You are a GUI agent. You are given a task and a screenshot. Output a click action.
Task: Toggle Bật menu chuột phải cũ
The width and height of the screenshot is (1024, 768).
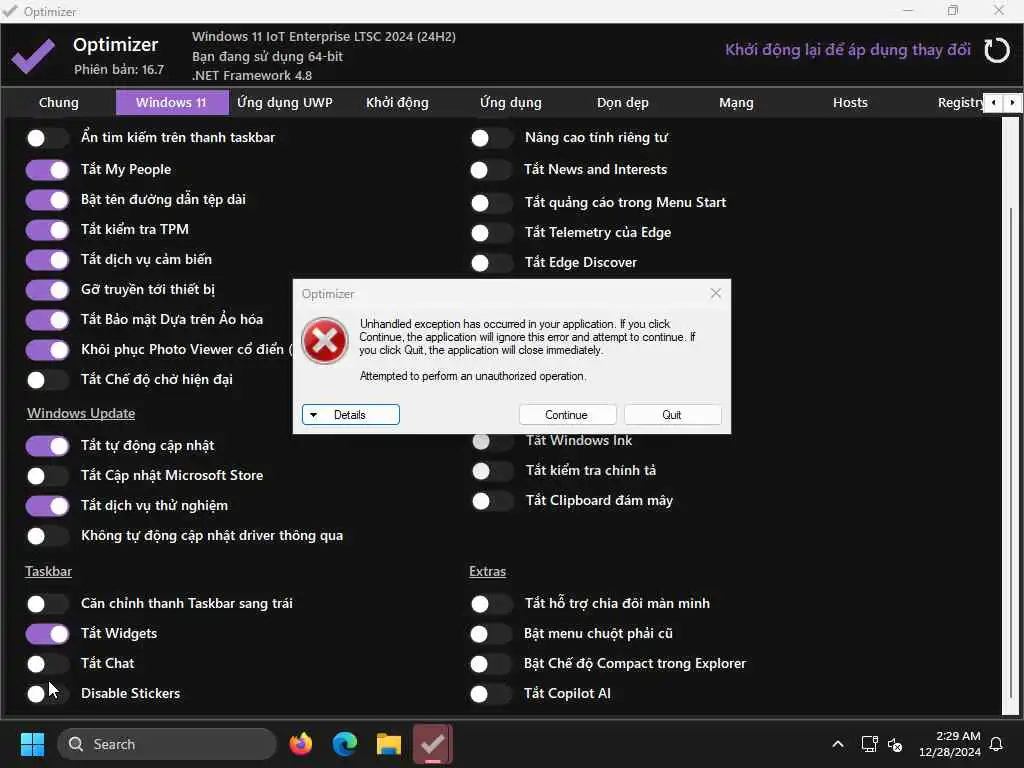[x=491, y=633]
